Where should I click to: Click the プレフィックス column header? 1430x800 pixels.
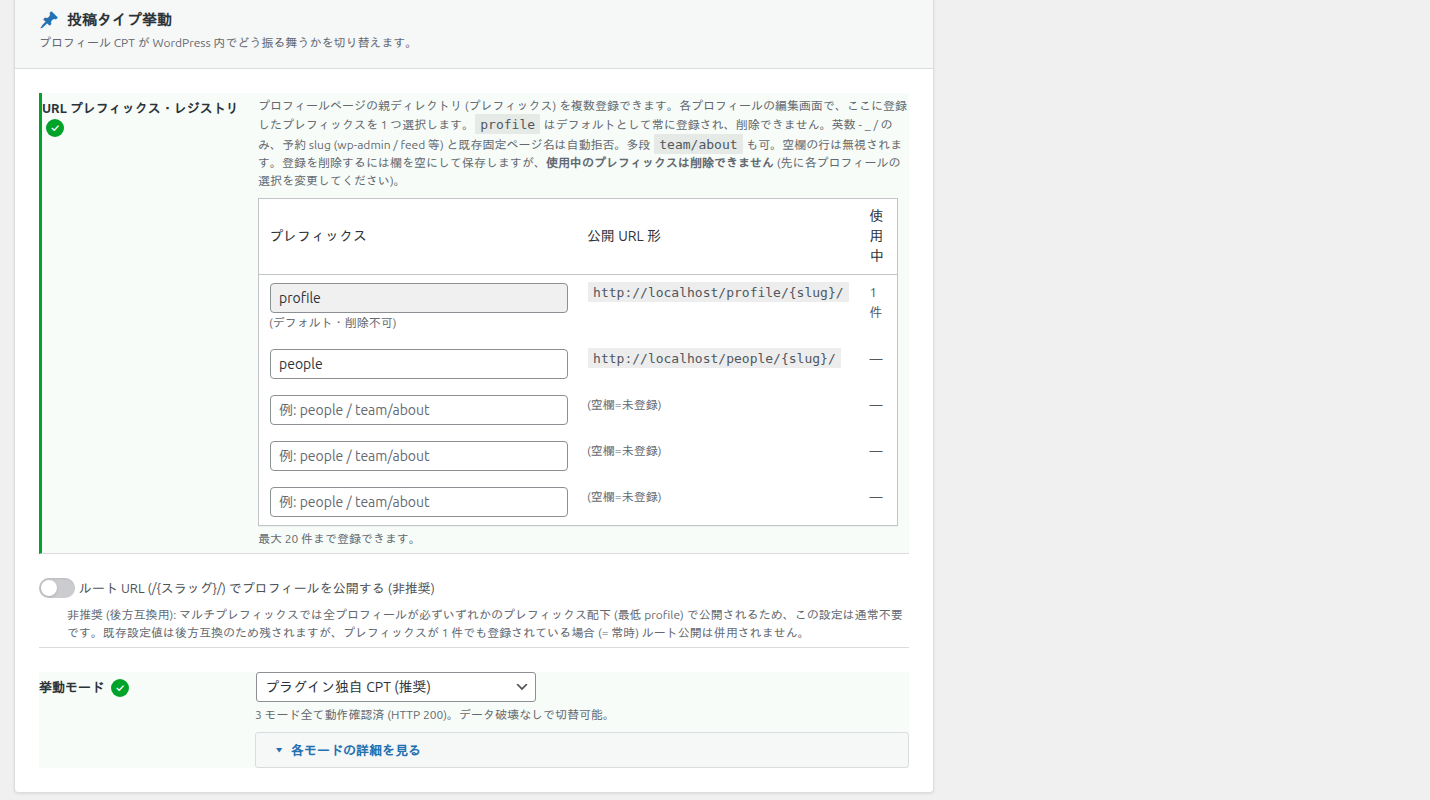(318, 236)
